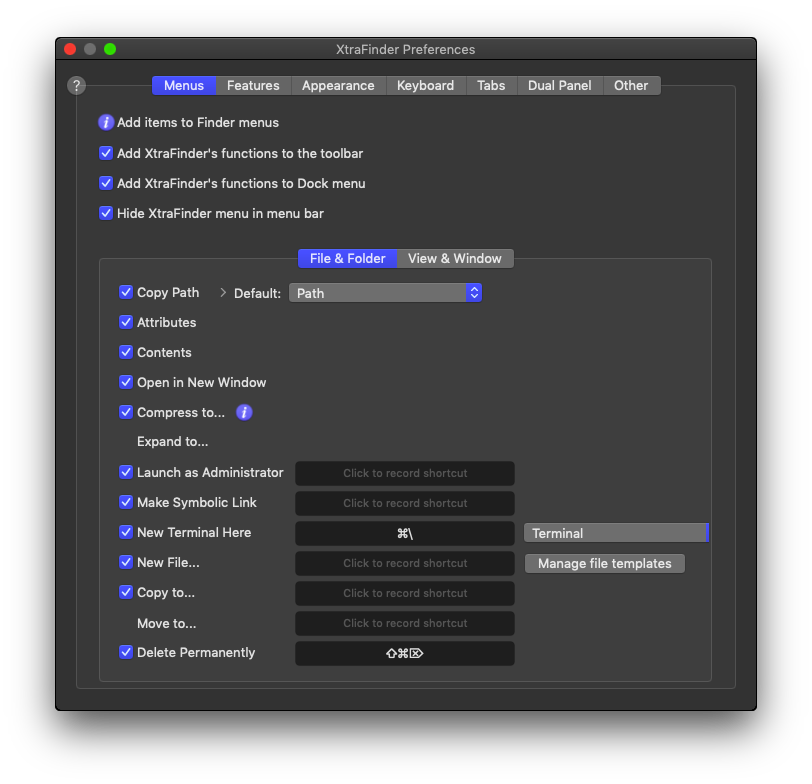Disable the Attributes checkbox
The image size is (812, 784).
pyautogui.click(x=126, y=323)
